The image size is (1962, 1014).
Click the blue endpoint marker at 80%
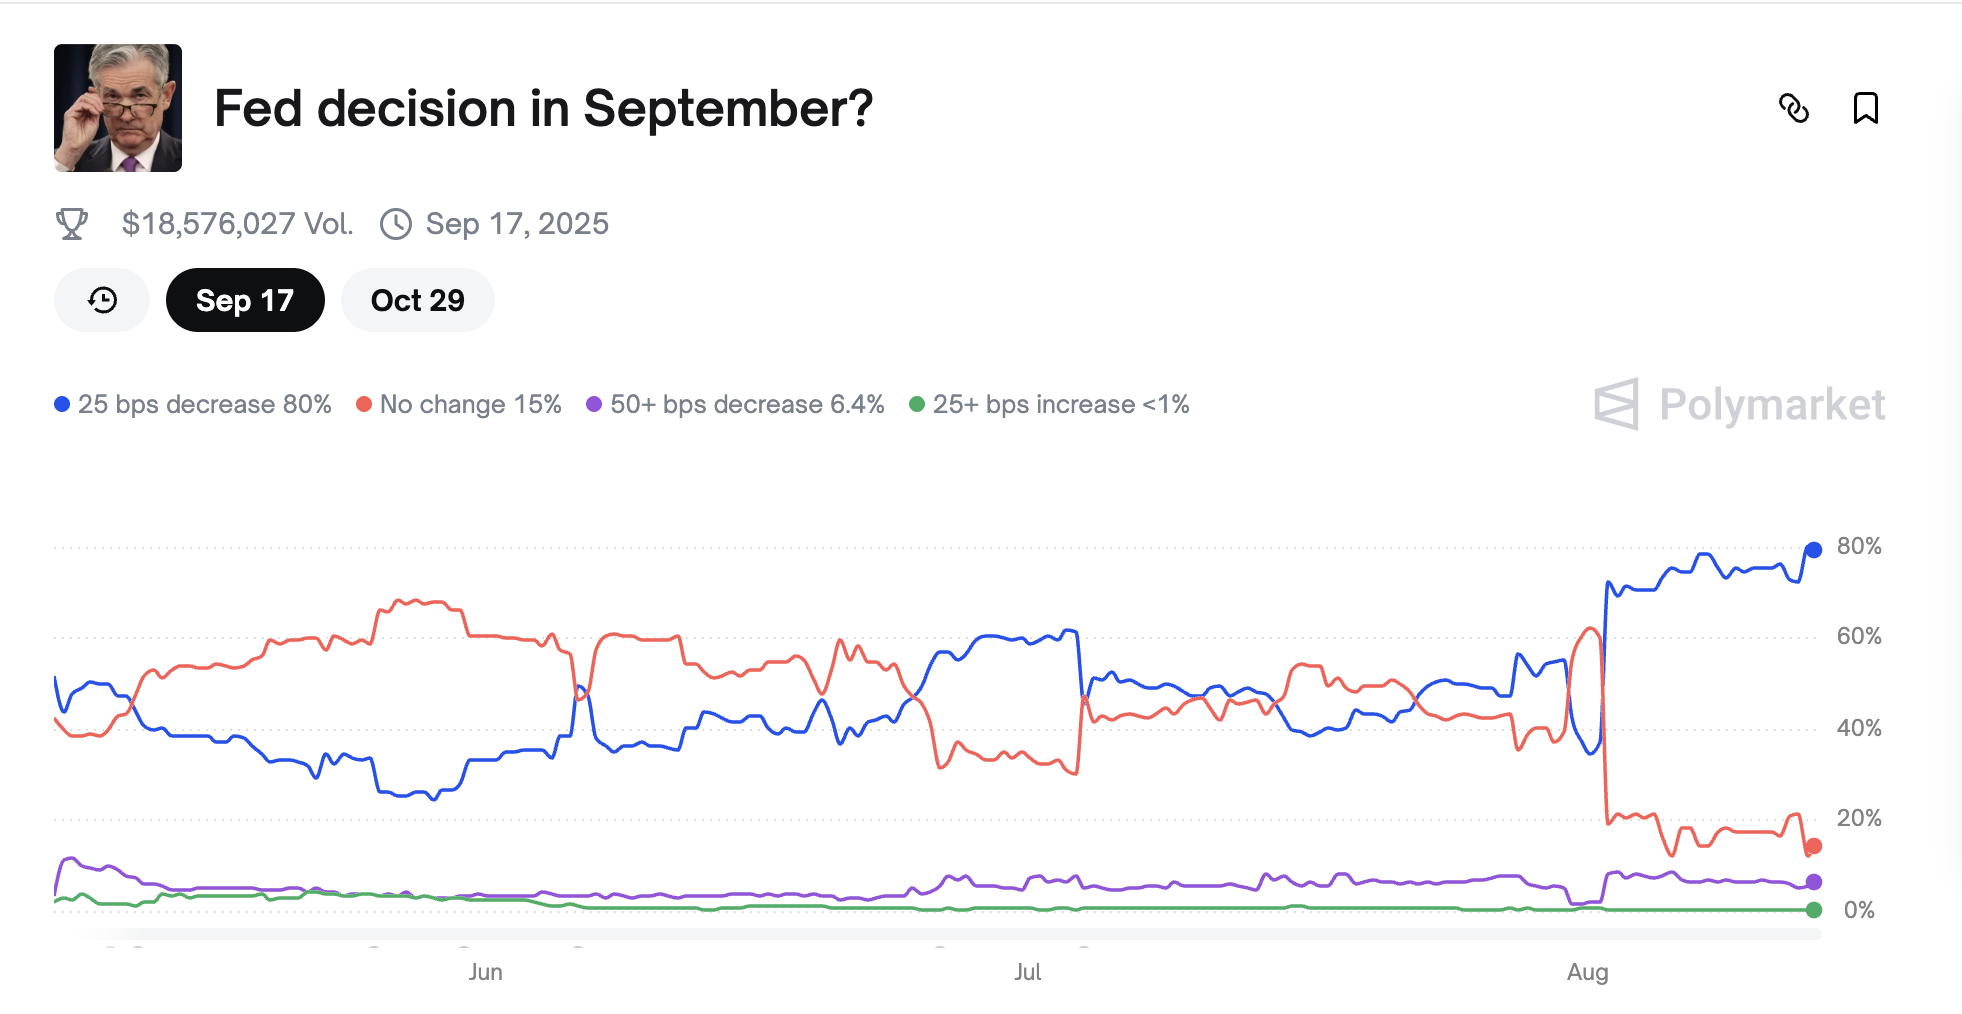1813,549
